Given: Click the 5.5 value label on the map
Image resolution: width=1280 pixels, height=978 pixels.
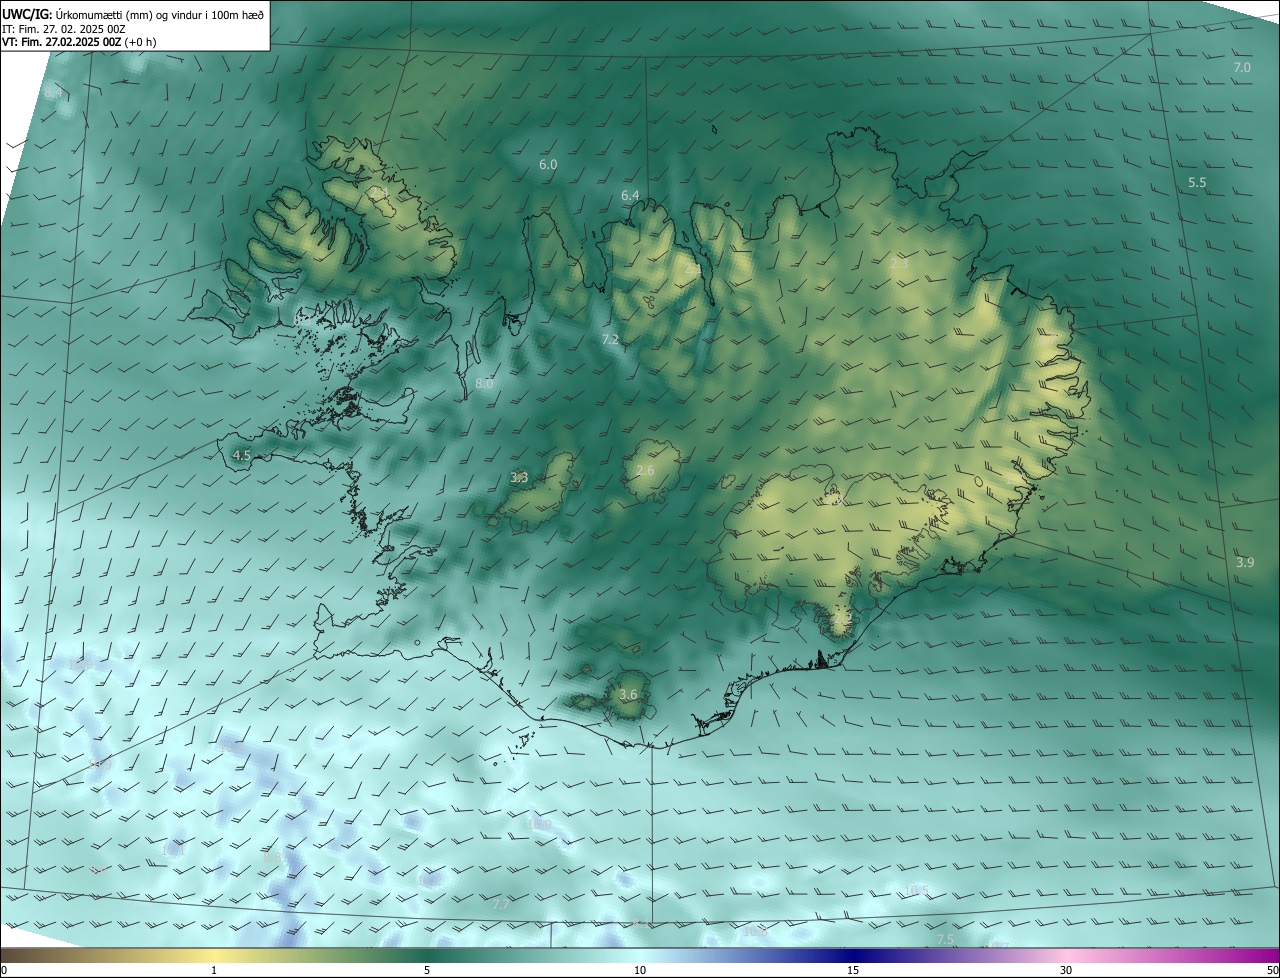Looking at the screenshot, I should click(1197, 183).
